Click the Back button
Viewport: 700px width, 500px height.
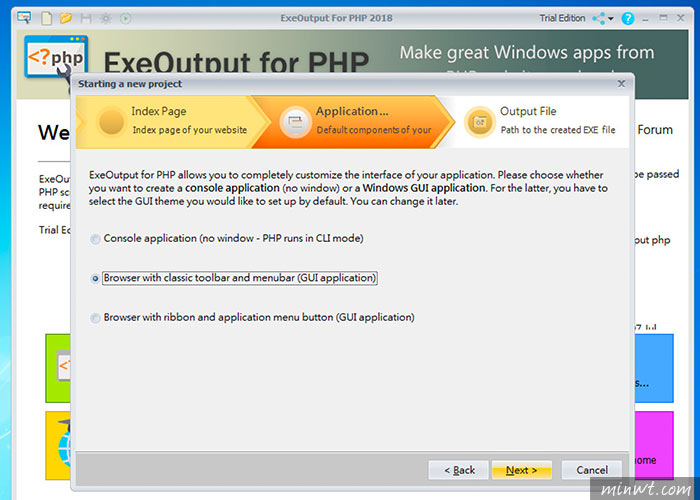[459, 470]
